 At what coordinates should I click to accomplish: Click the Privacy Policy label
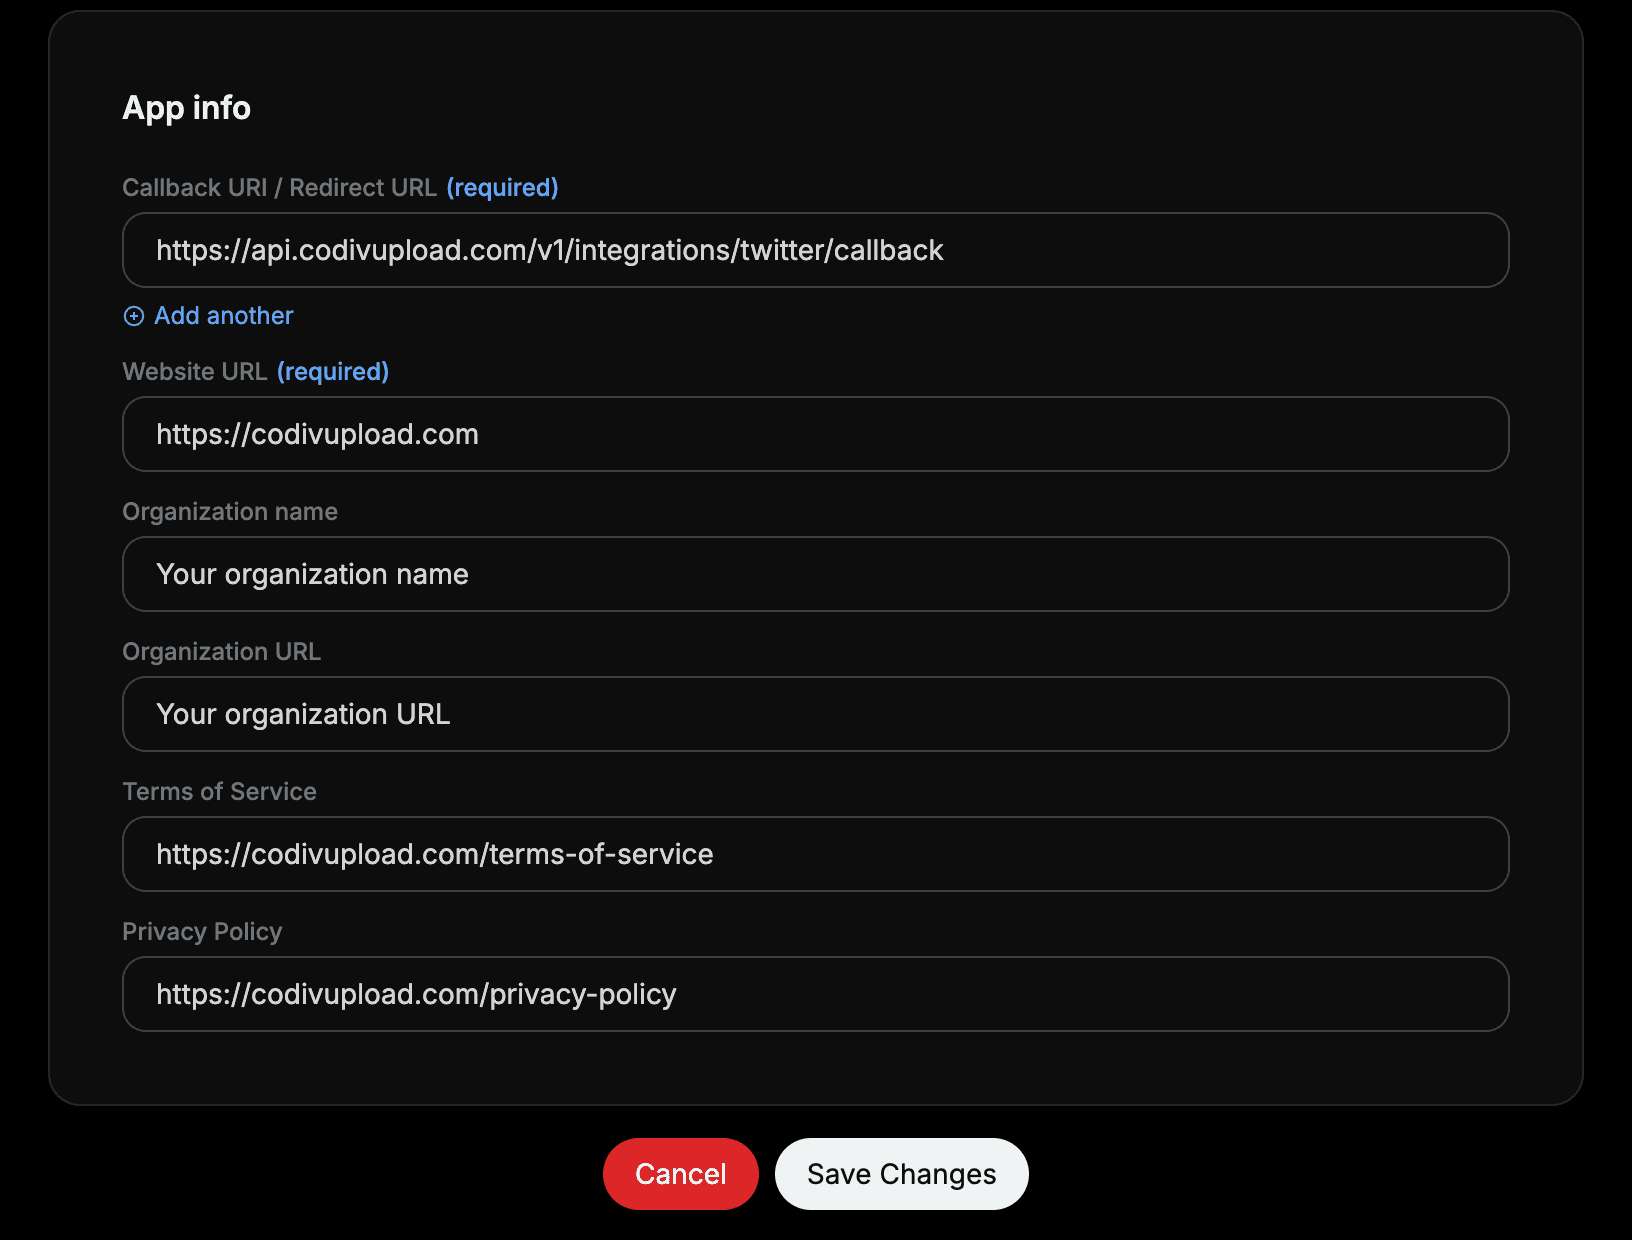click(x=202, y=931)
